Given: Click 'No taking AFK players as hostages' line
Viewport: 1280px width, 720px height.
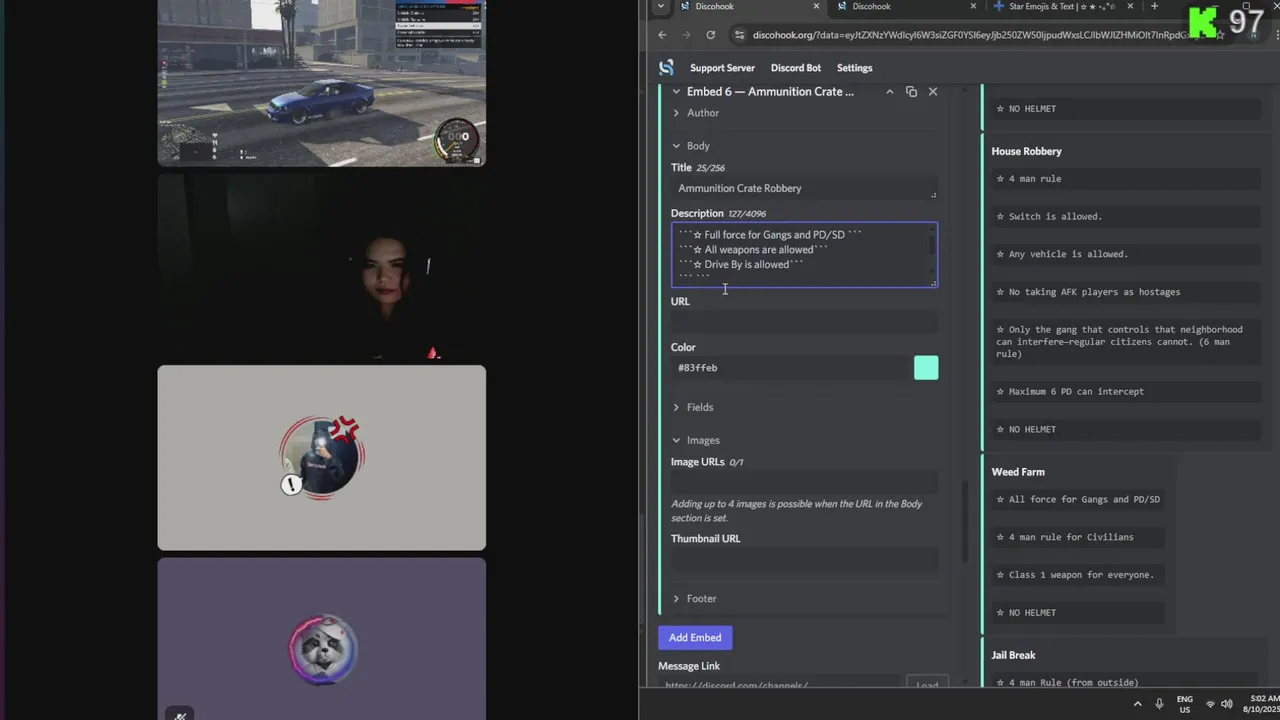Looking at the screenshot, I should click(1088, 292).
